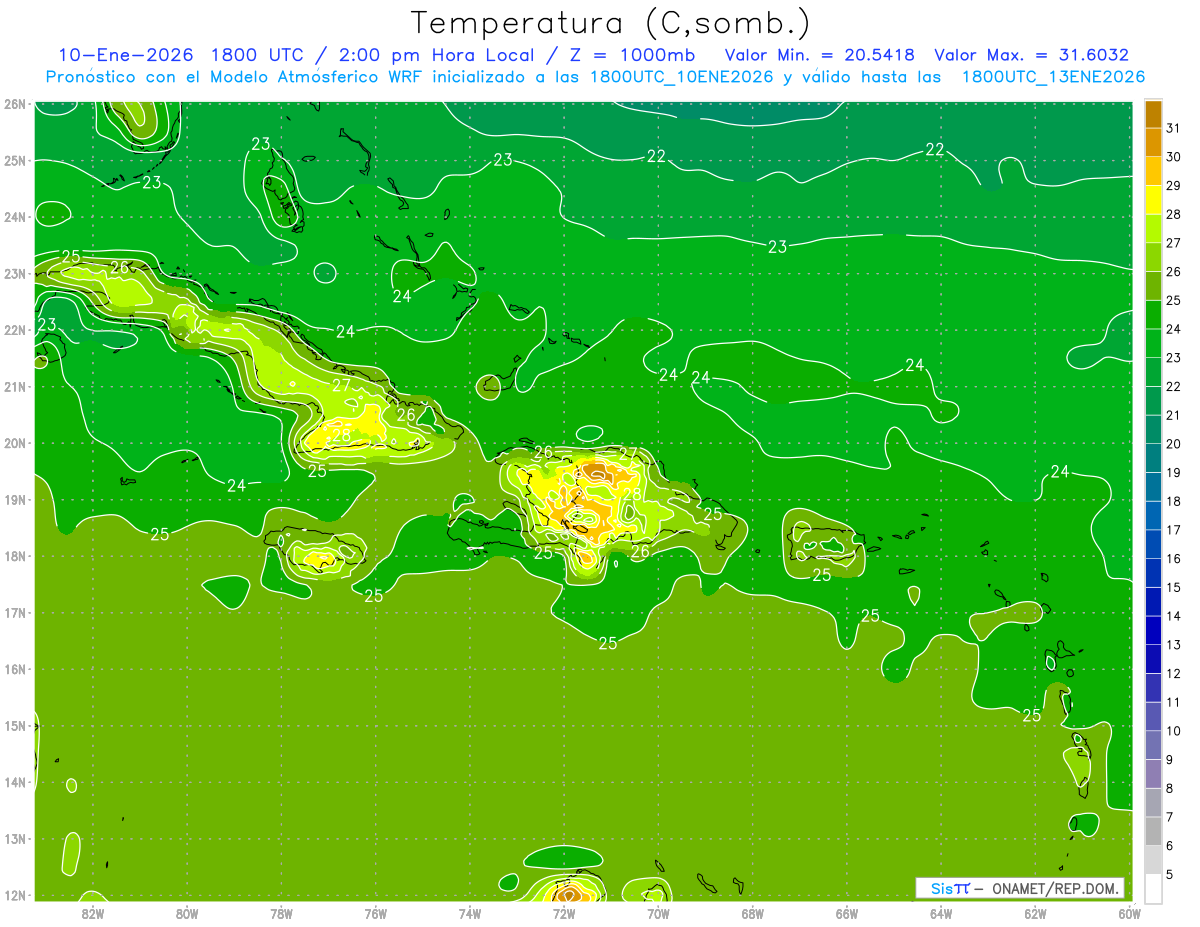Click the '13N' latitude axis label

click(14, 839)
